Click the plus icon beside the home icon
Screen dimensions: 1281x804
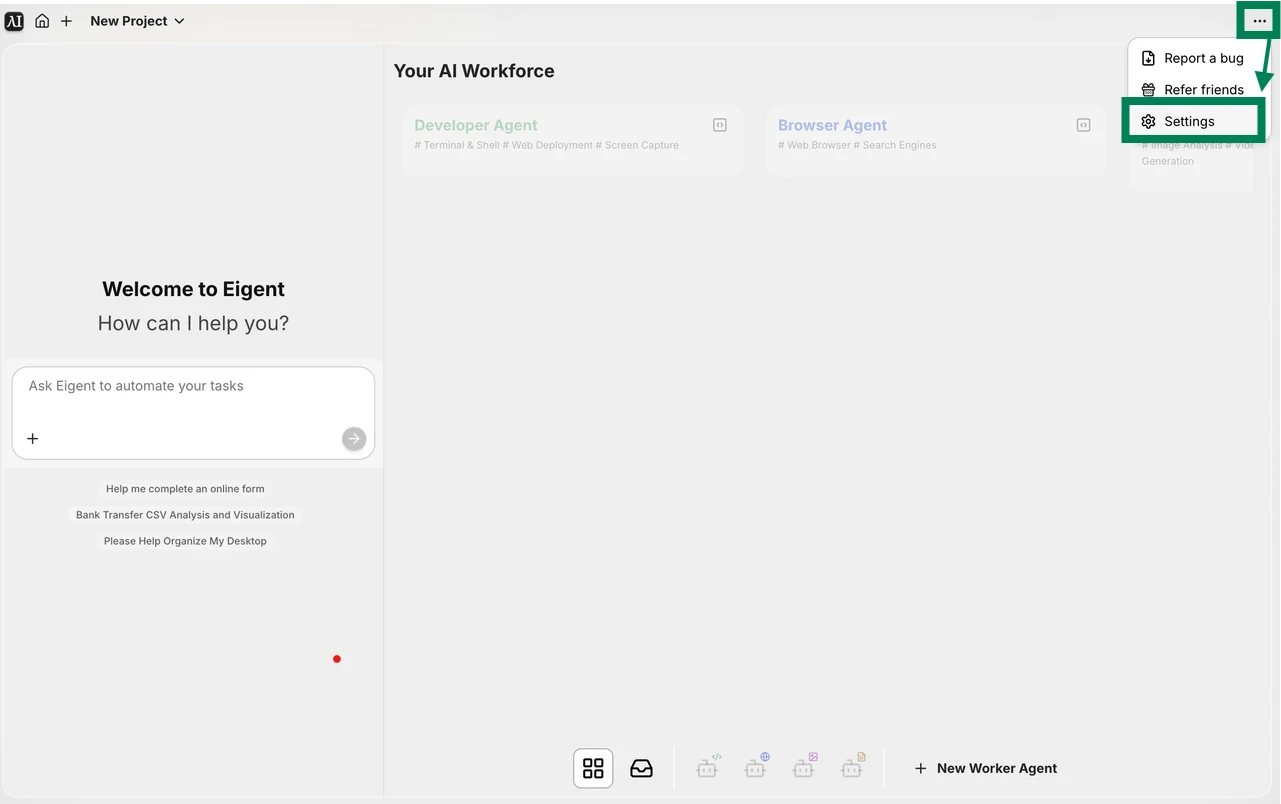tap(66, 21)
